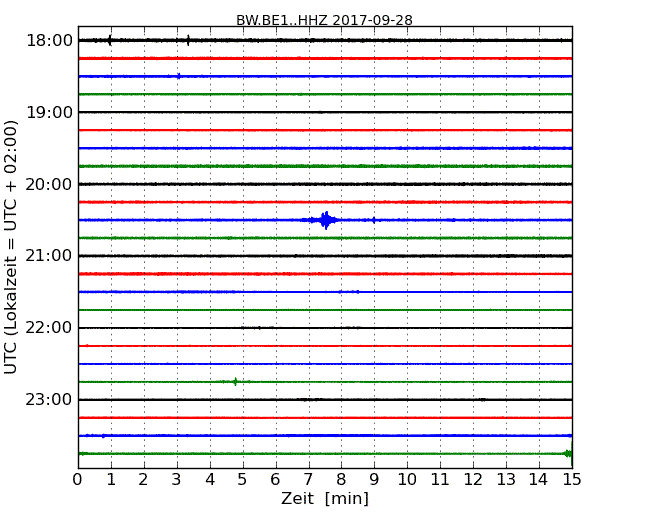650x520 pixels.
Task: Click the blue spike near minute 3 on 18:30 trace
Action: pyautogui.click(x=179, y=76)
